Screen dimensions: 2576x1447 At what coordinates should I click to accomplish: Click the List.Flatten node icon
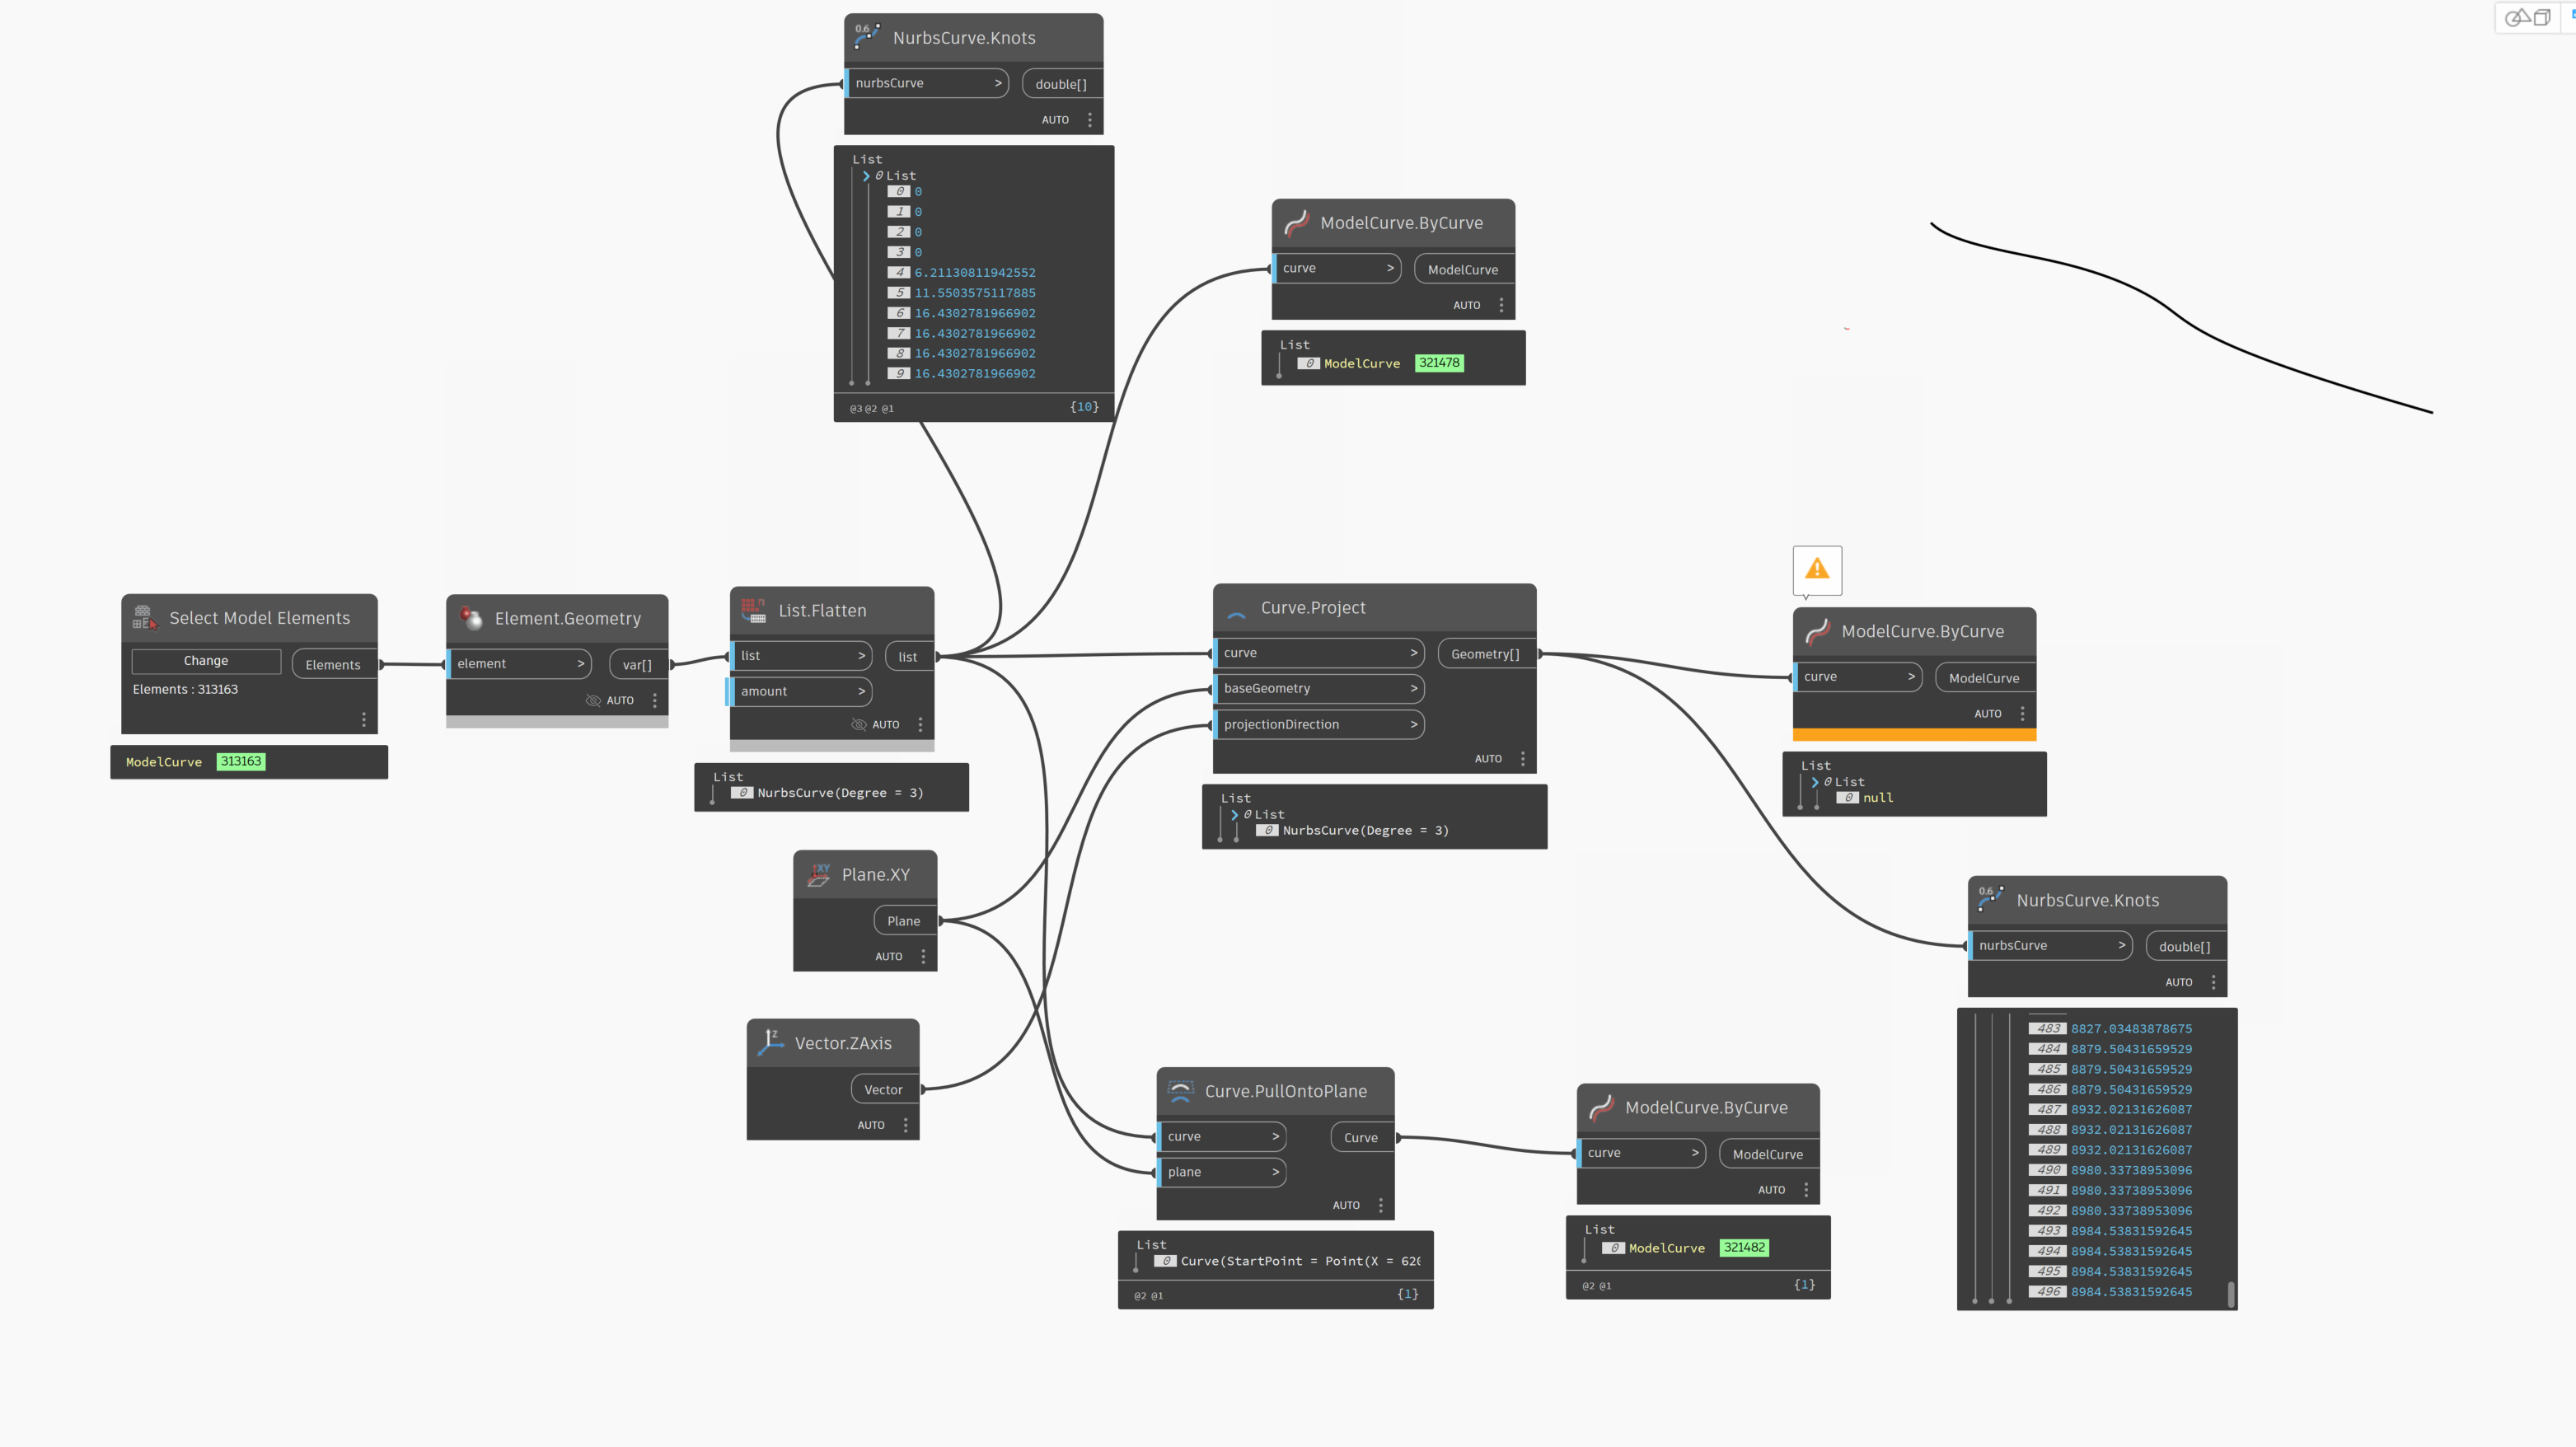753,610
